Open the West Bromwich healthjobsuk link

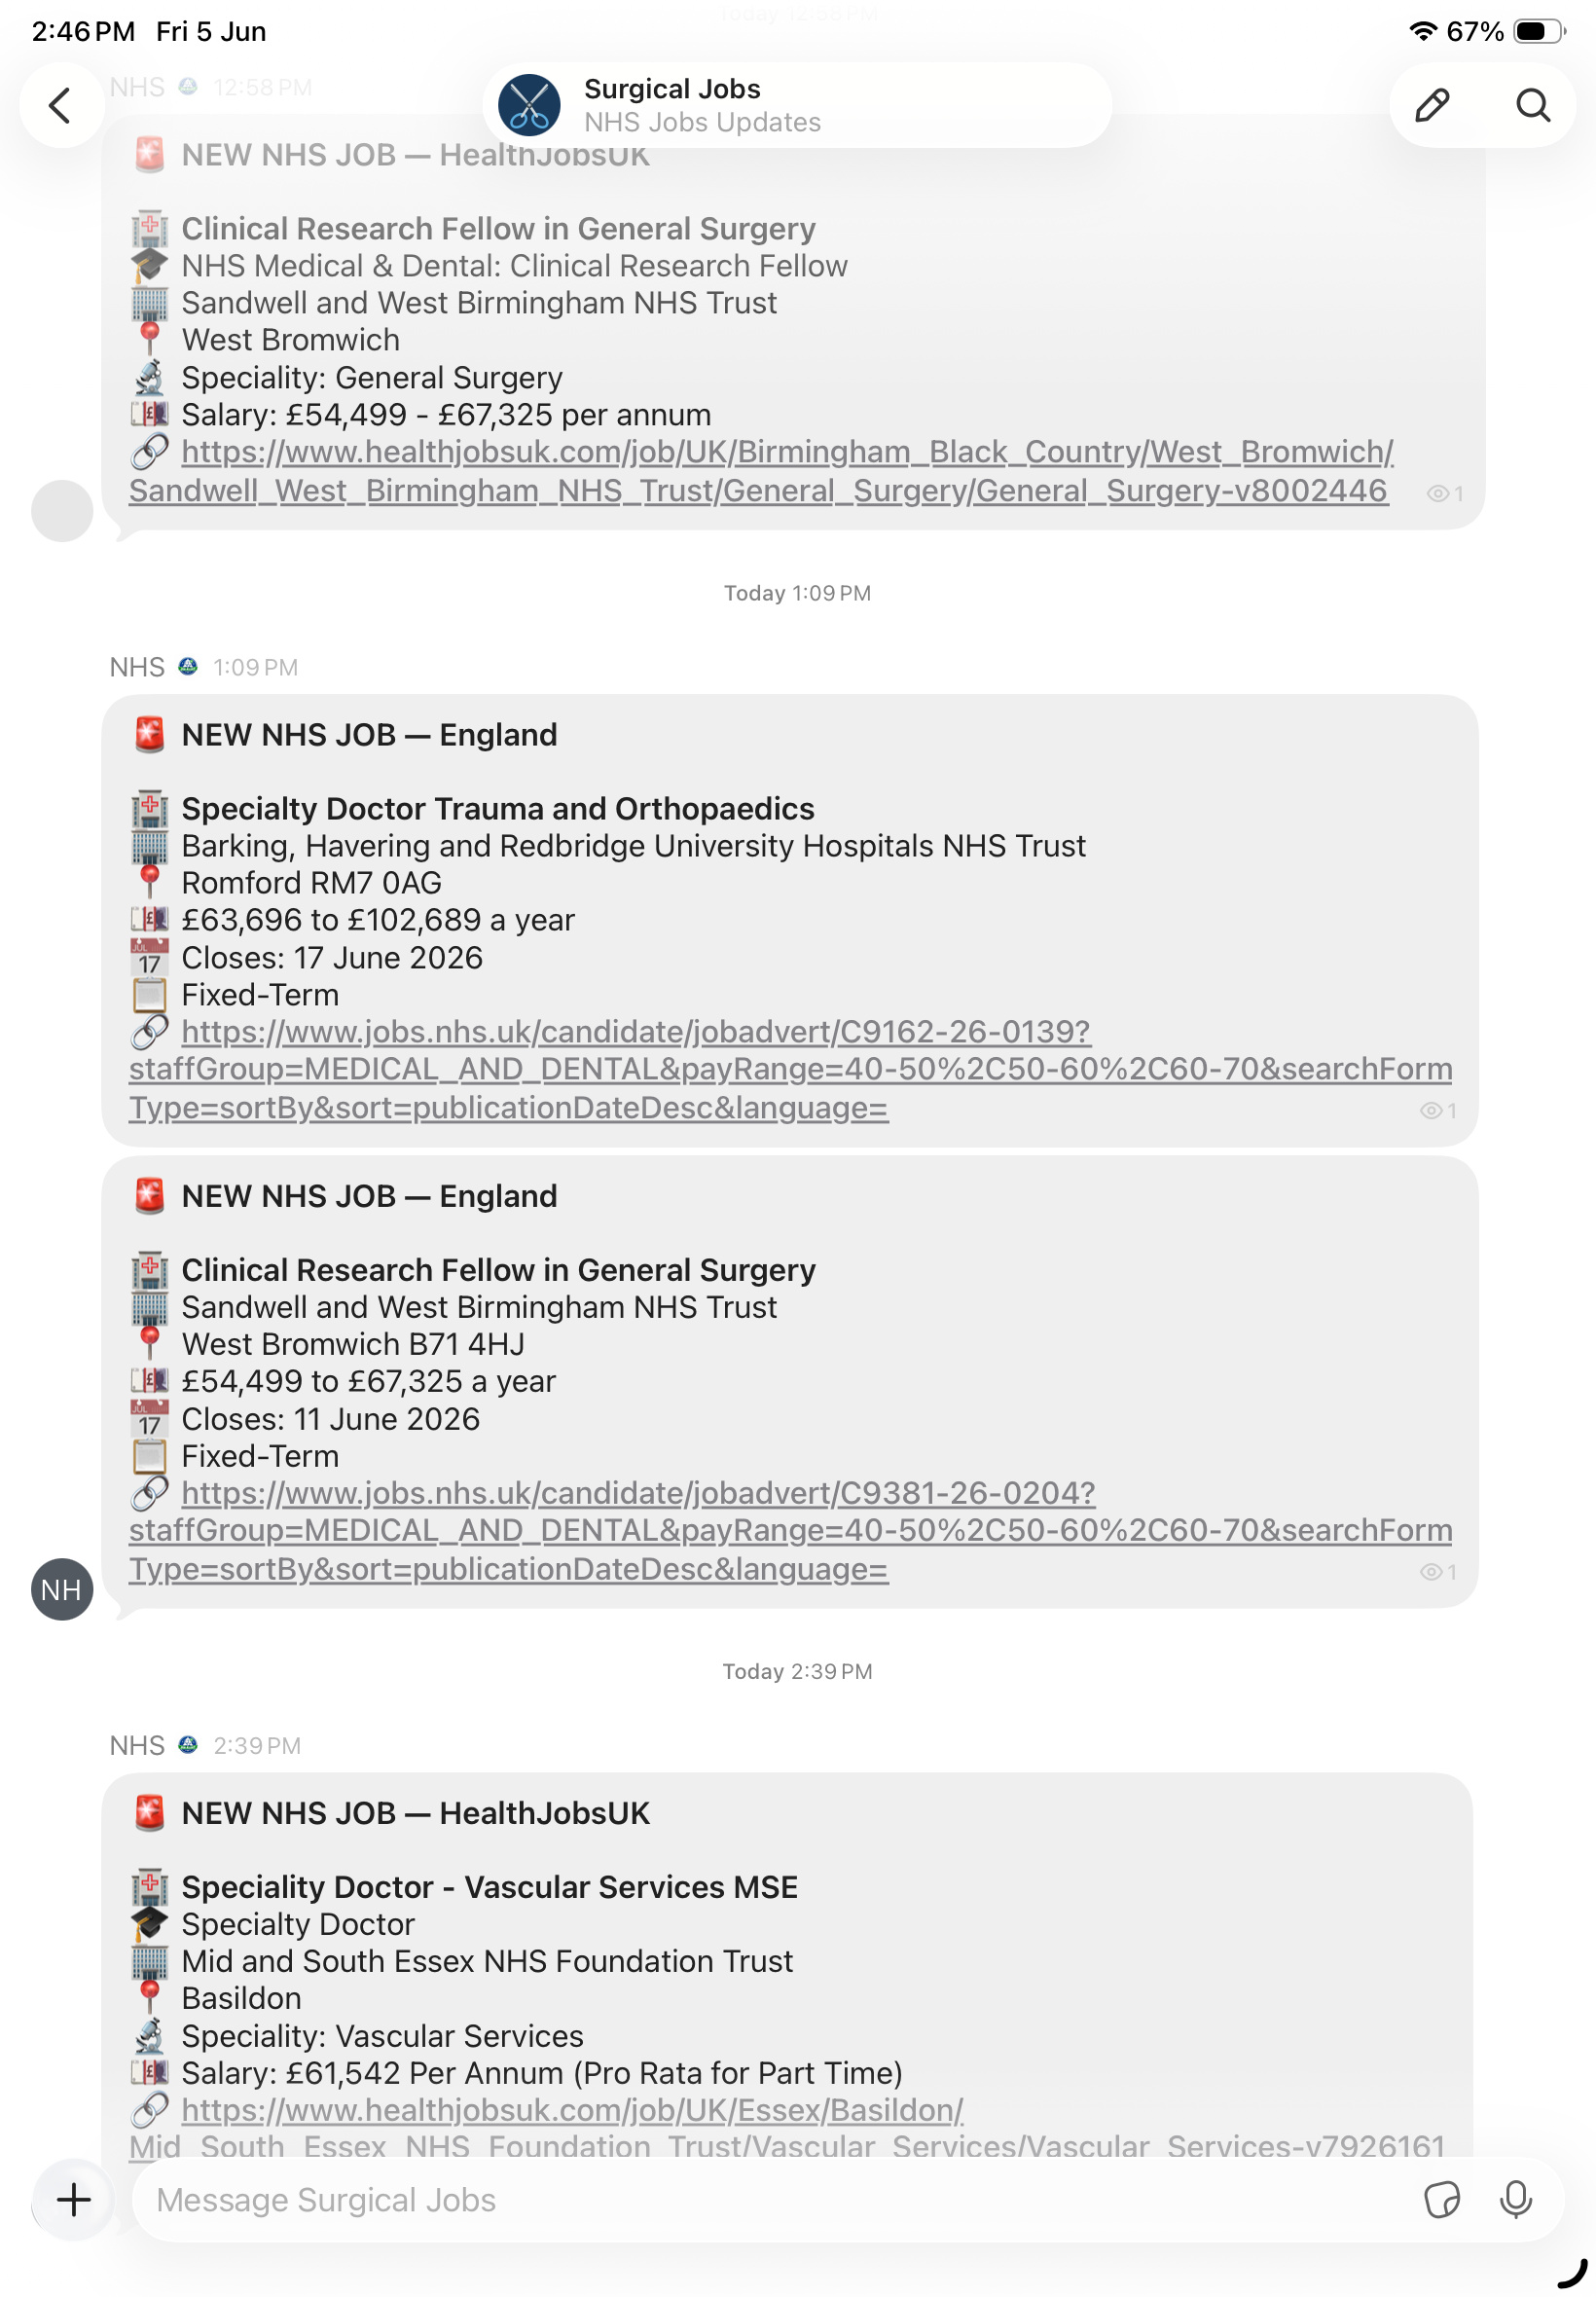point(761,471)
